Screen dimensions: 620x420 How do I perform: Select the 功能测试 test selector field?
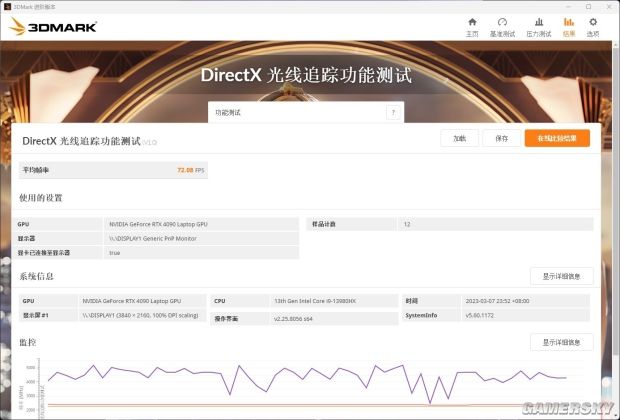[306, 113]
